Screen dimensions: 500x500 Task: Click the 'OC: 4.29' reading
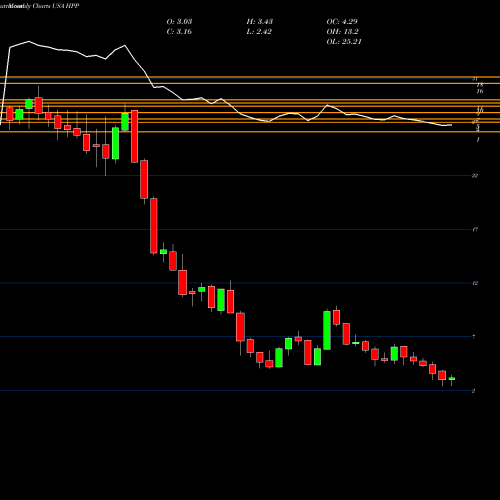[342, 21]
